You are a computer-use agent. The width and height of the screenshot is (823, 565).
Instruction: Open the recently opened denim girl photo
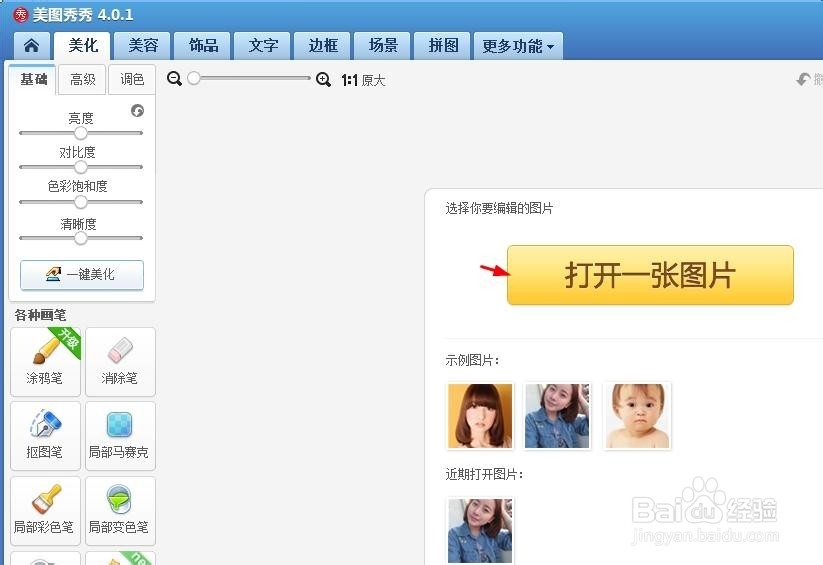coord(480,531)
